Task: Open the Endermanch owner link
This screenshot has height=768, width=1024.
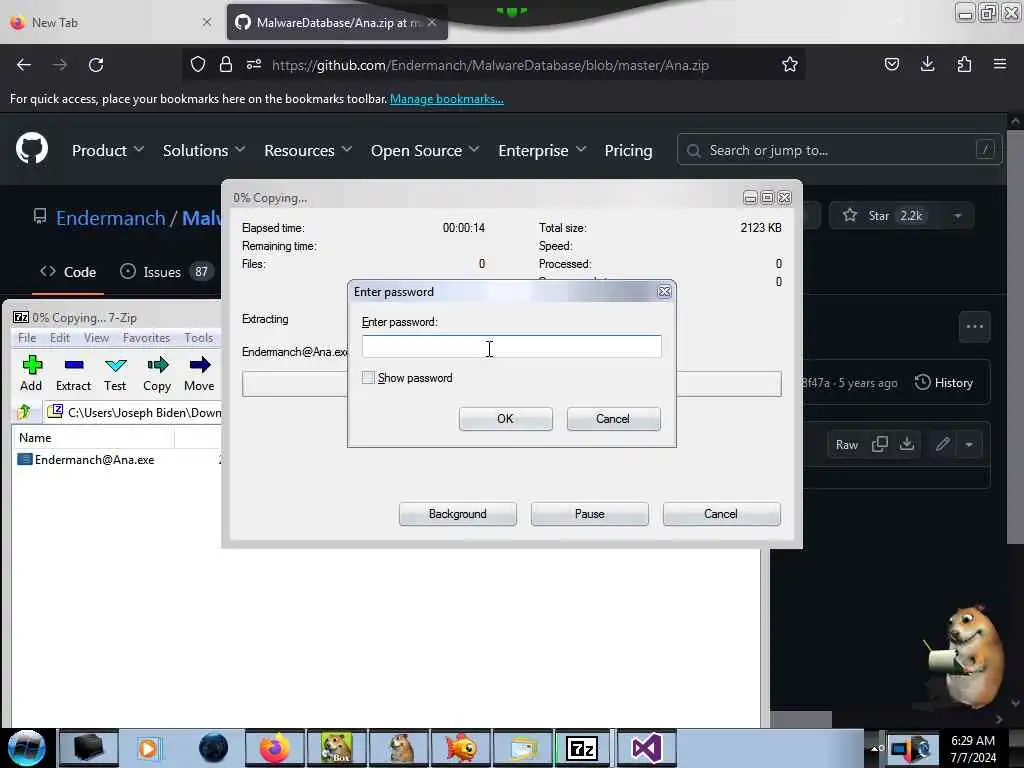Action: (x=110, y=217)
